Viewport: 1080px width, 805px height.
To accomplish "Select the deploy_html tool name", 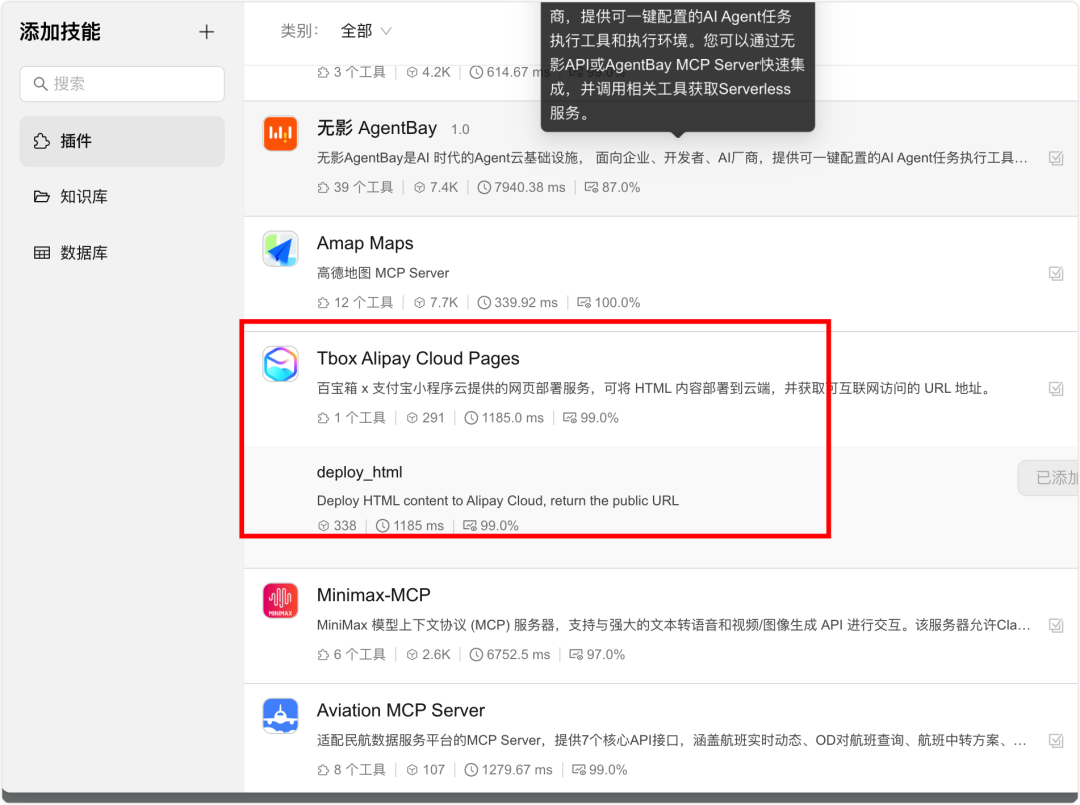I will click(360, 472).
